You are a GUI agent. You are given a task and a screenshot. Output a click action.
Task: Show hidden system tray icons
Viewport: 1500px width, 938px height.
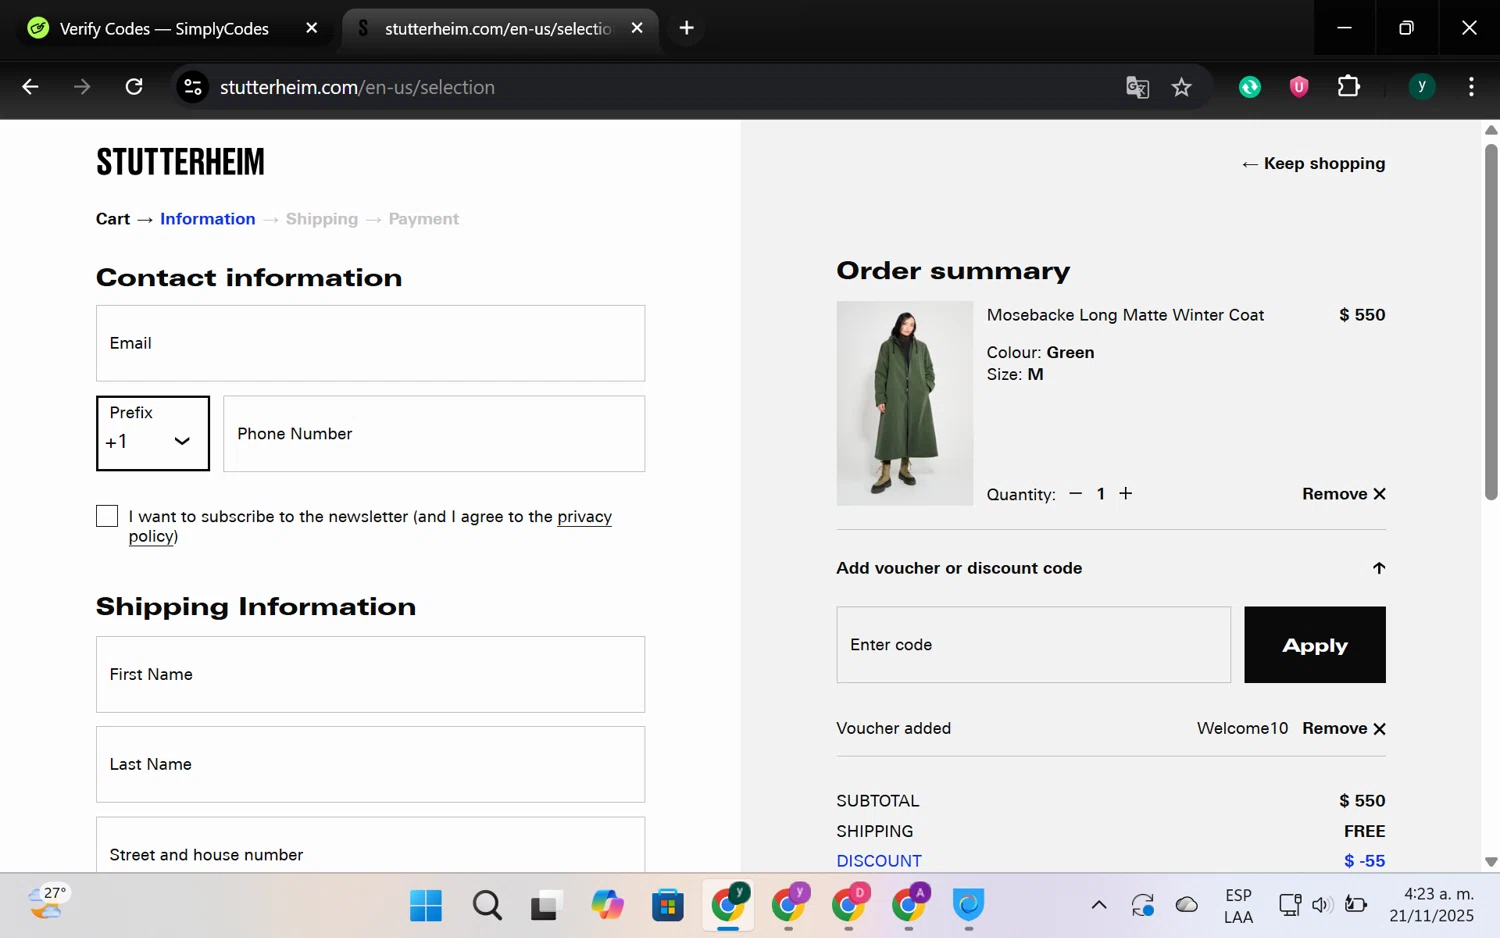click(1099, 905)
